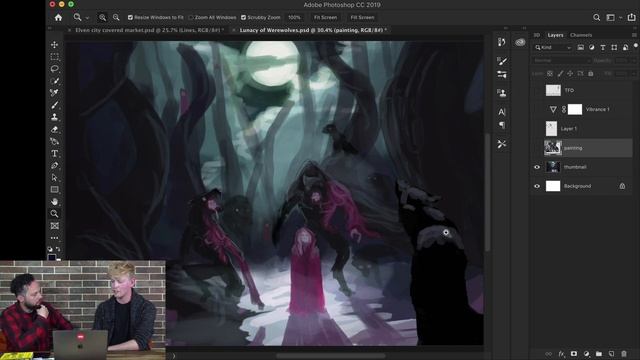Select the Lasso tool
The width and height of the screenshot is (640, 360).
tap(54, 69)
